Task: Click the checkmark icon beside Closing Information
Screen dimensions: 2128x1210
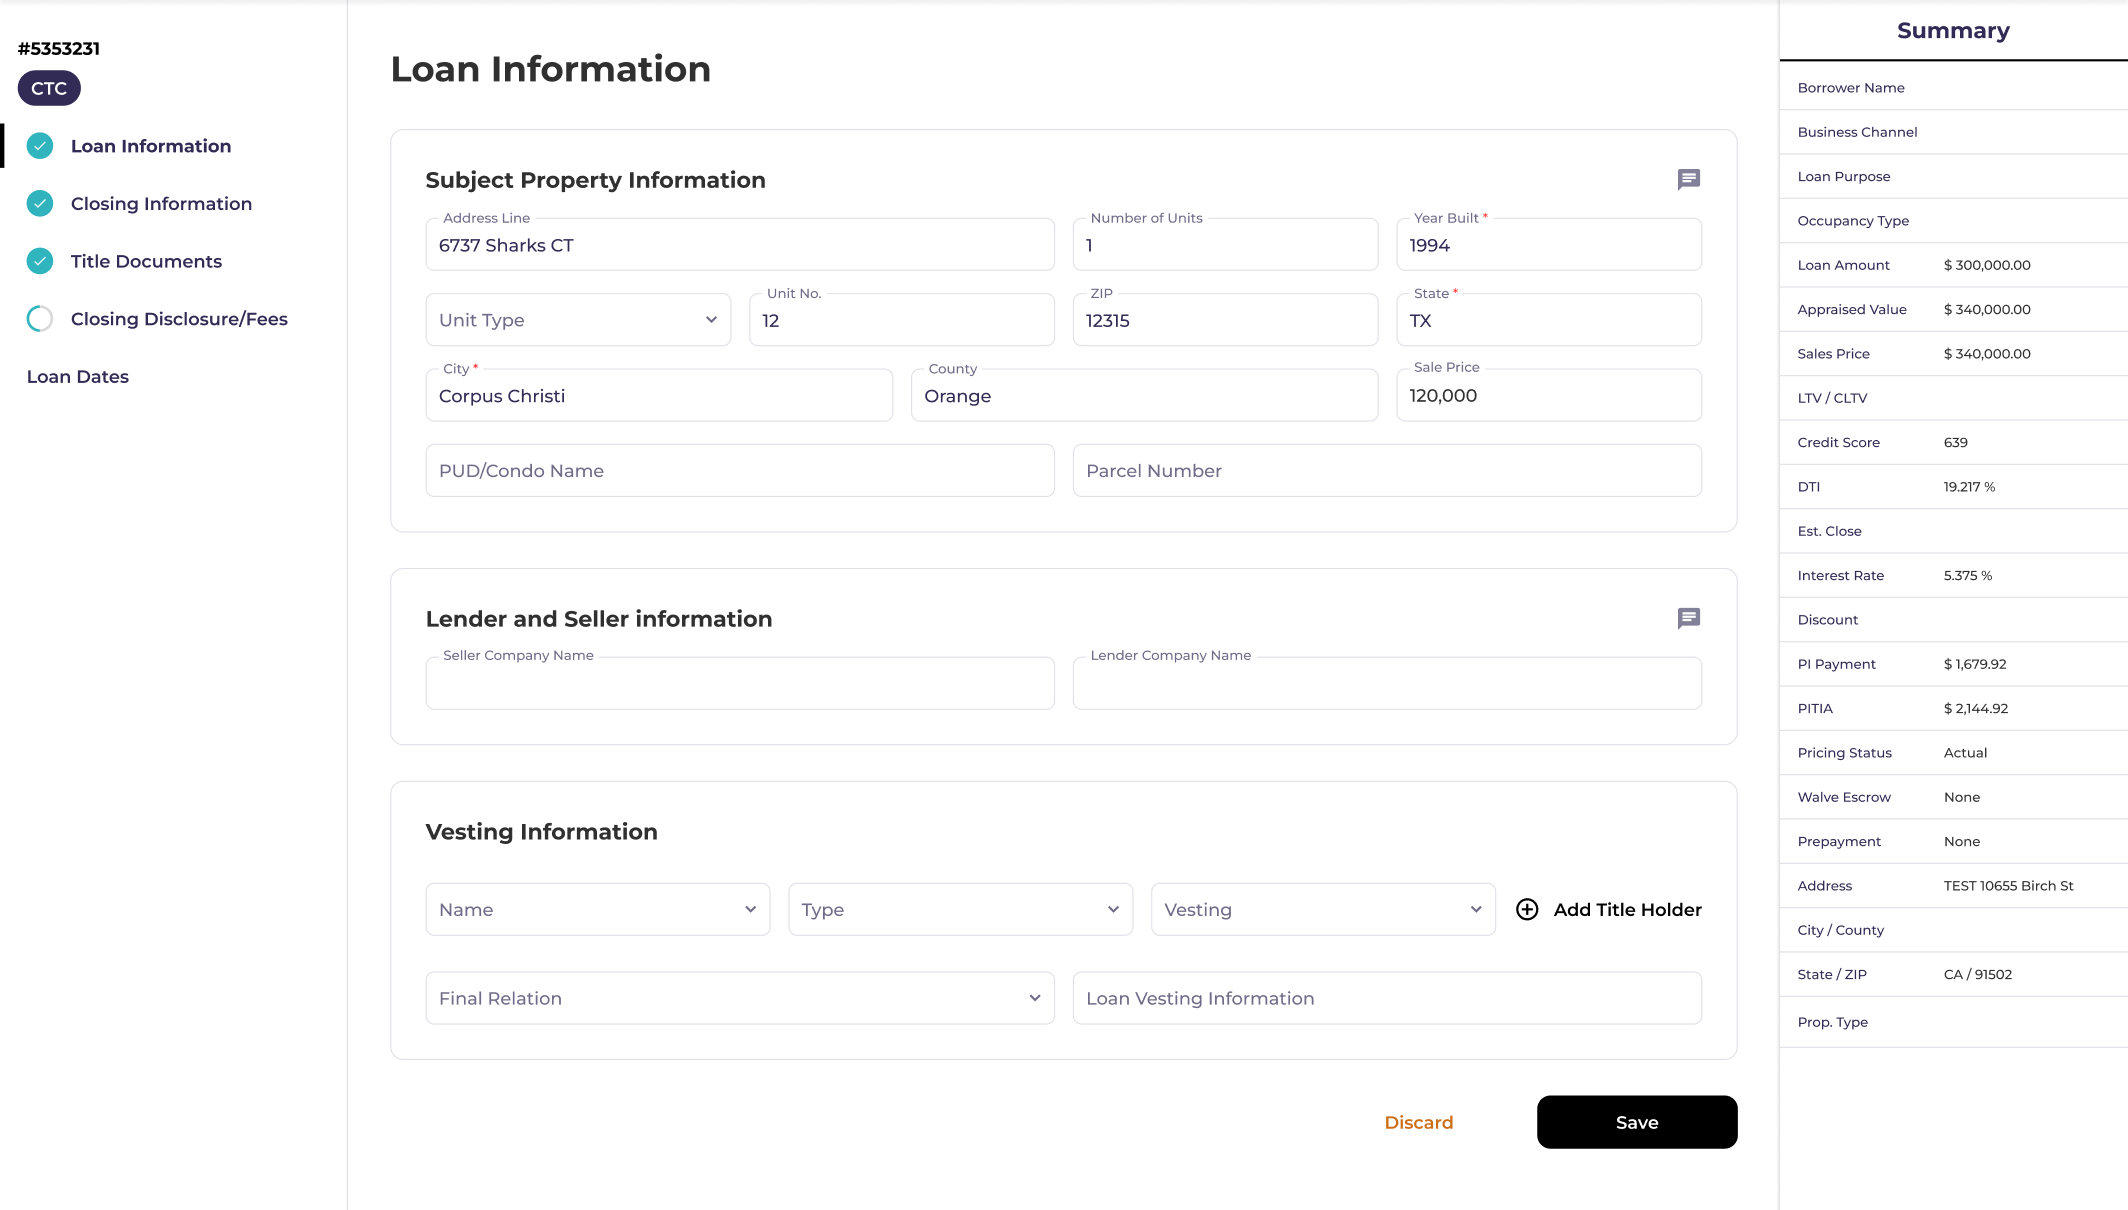Action: 39,203
